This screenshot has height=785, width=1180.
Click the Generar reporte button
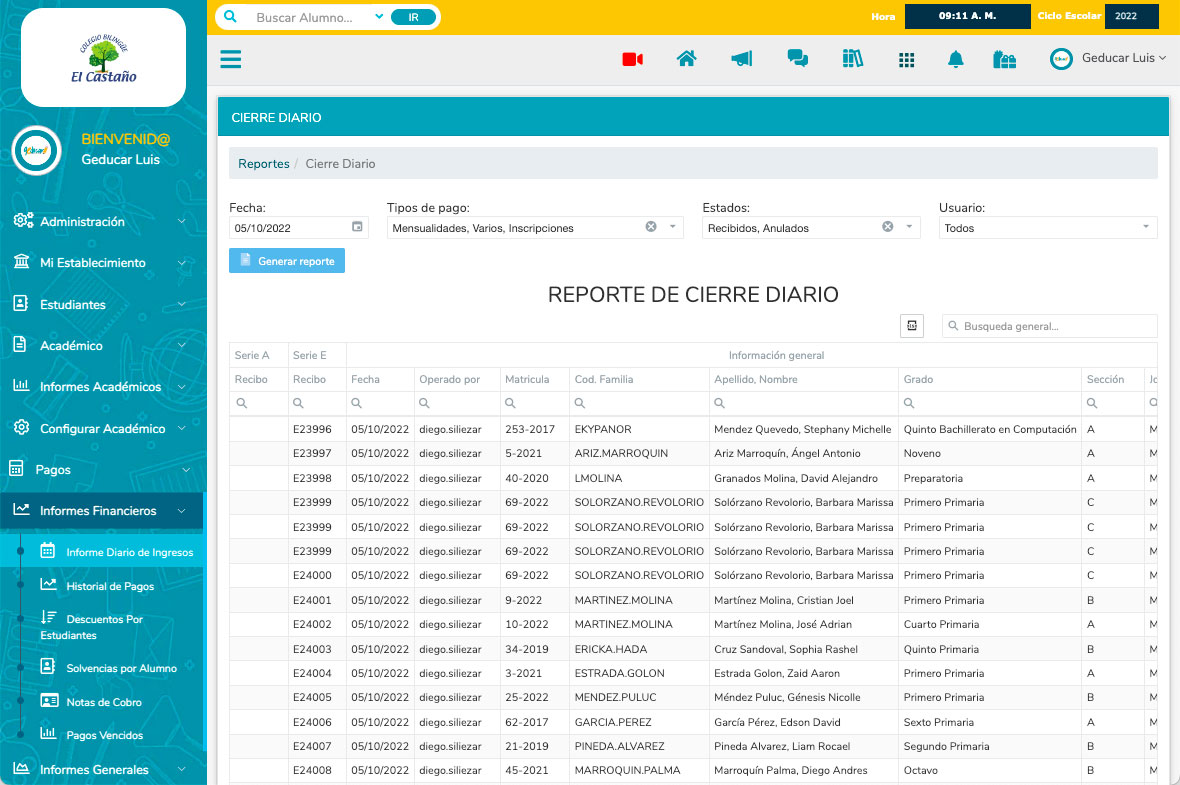(x=287, y=260)
